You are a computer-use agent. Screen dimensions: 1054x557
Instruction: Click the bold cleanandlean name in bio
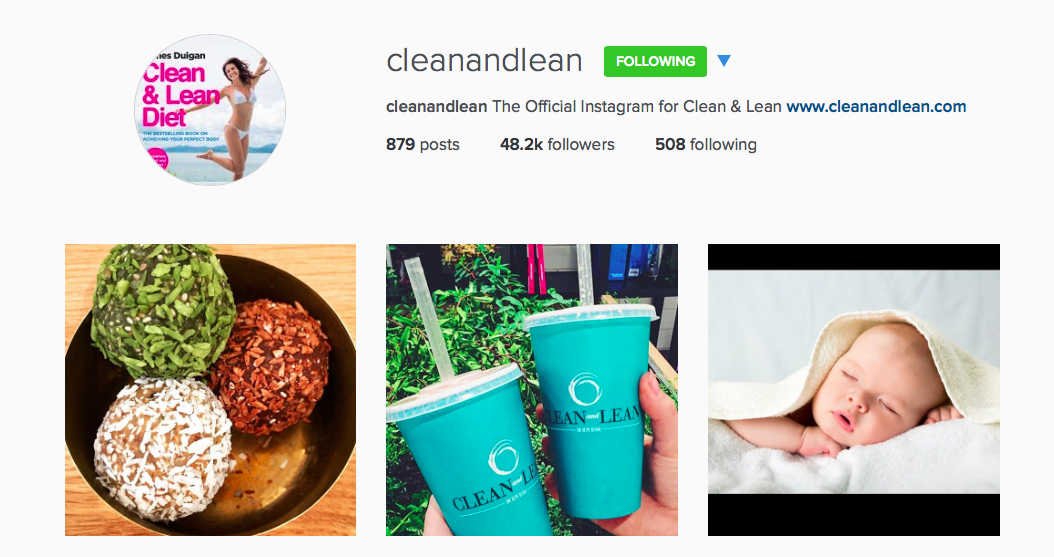tap(436, 106)
